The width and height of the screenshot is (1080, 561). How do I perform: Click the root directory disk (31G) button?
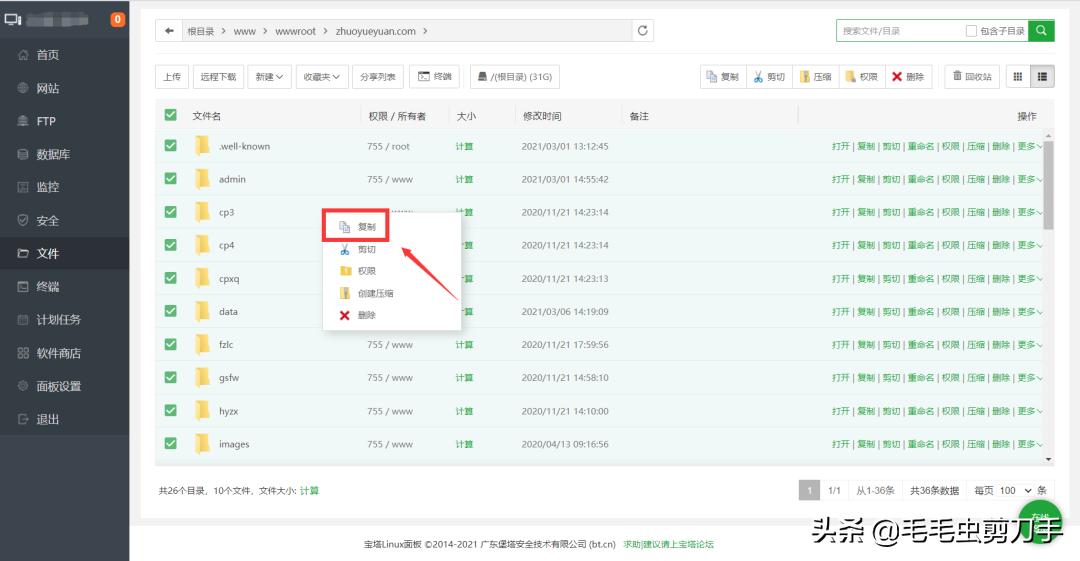515,76
